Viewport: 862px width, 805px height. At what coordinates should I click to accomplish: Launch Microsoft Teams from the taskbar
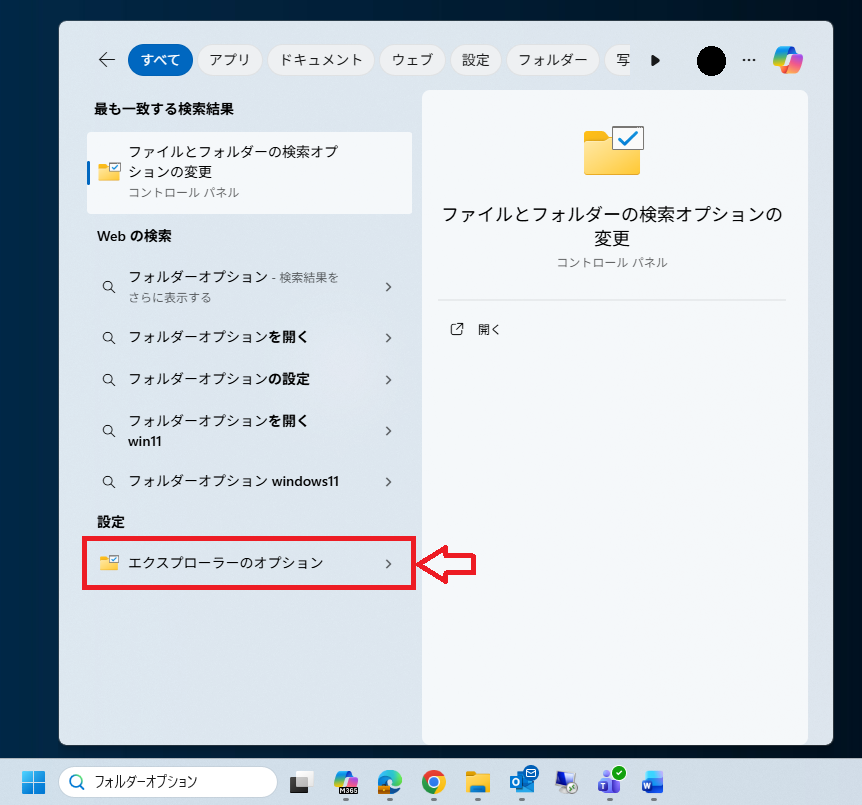tap(610, 783)
